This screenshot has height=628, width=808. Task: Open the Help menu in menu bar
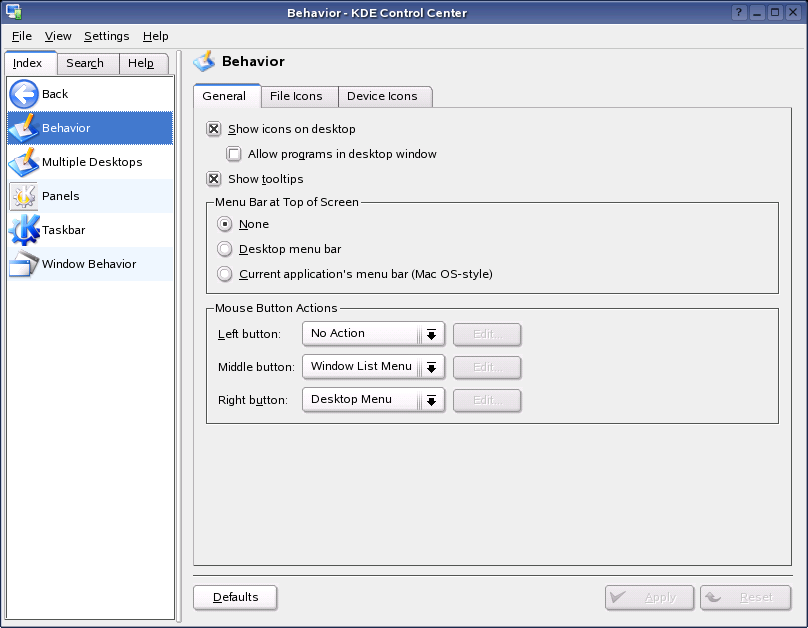click(x=156, y=36)
